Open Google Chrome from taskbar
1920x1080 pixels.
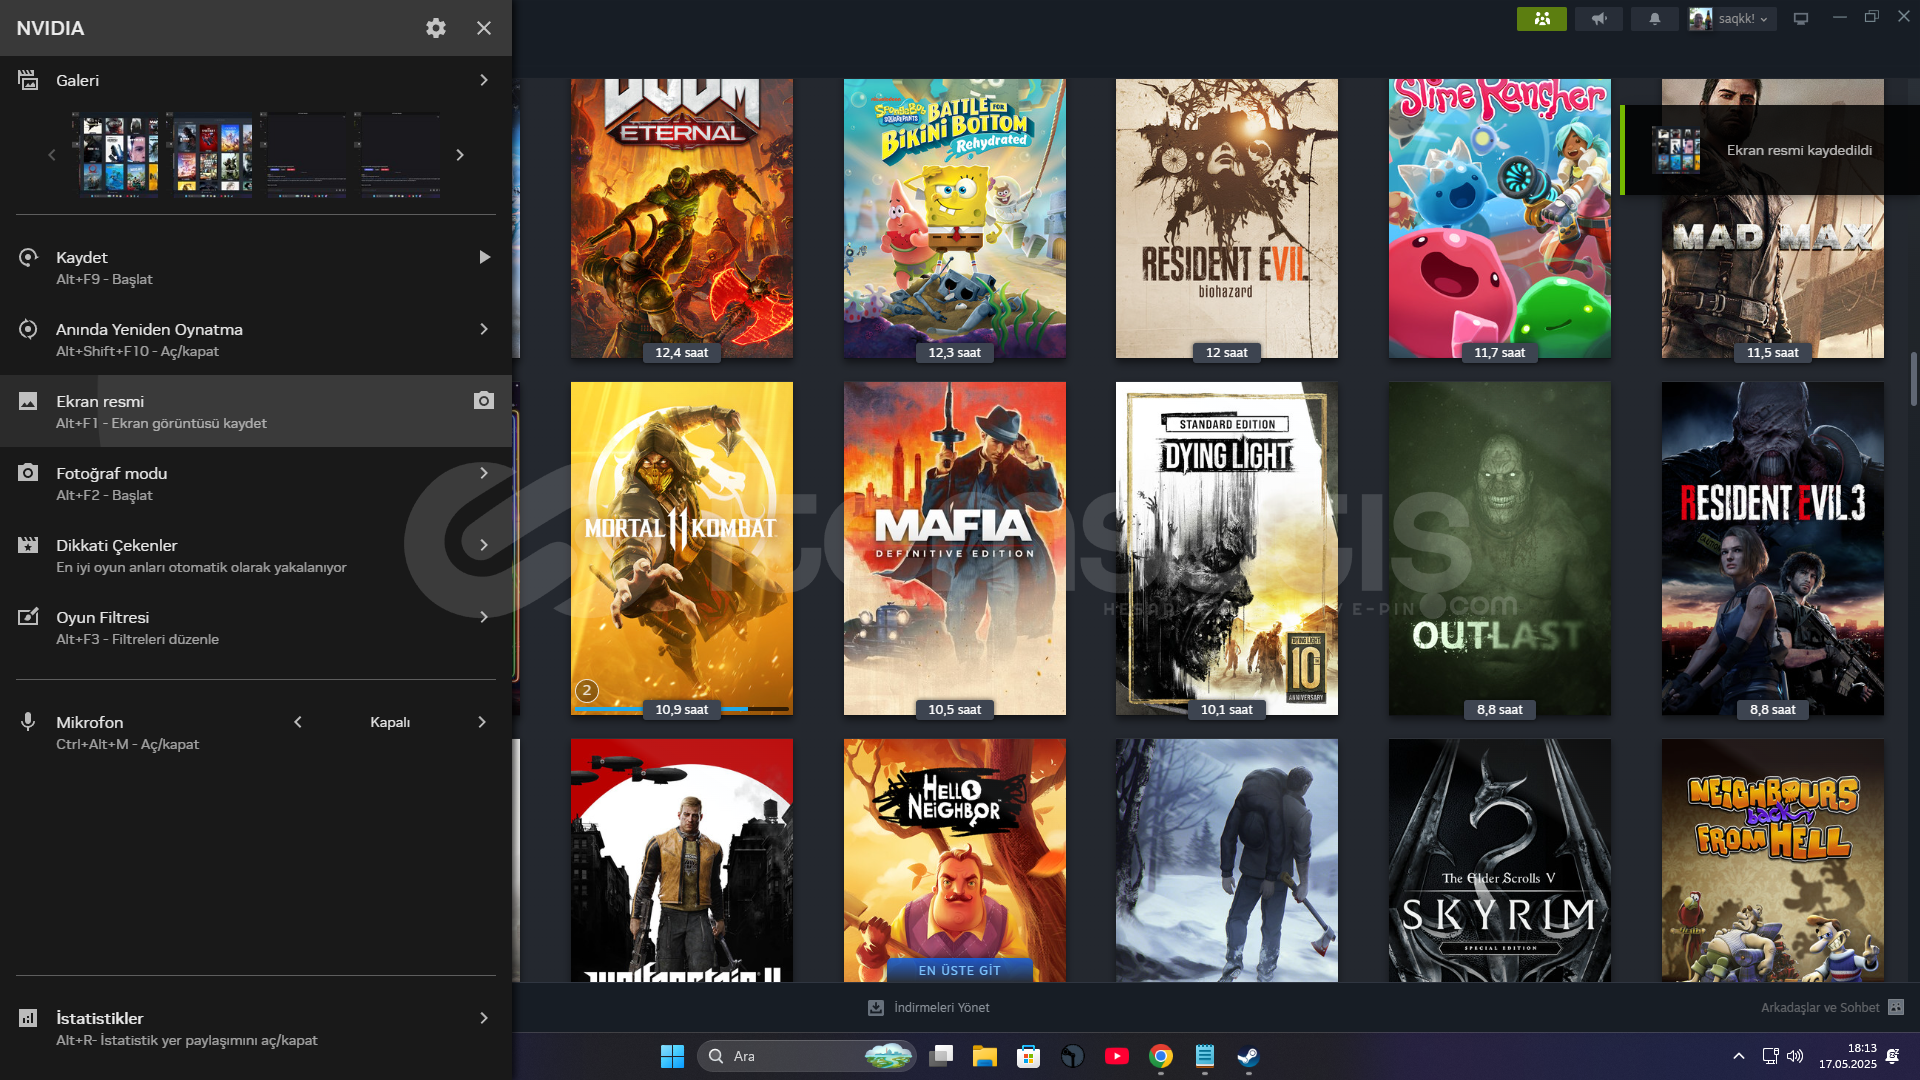pos(1161,1056)
